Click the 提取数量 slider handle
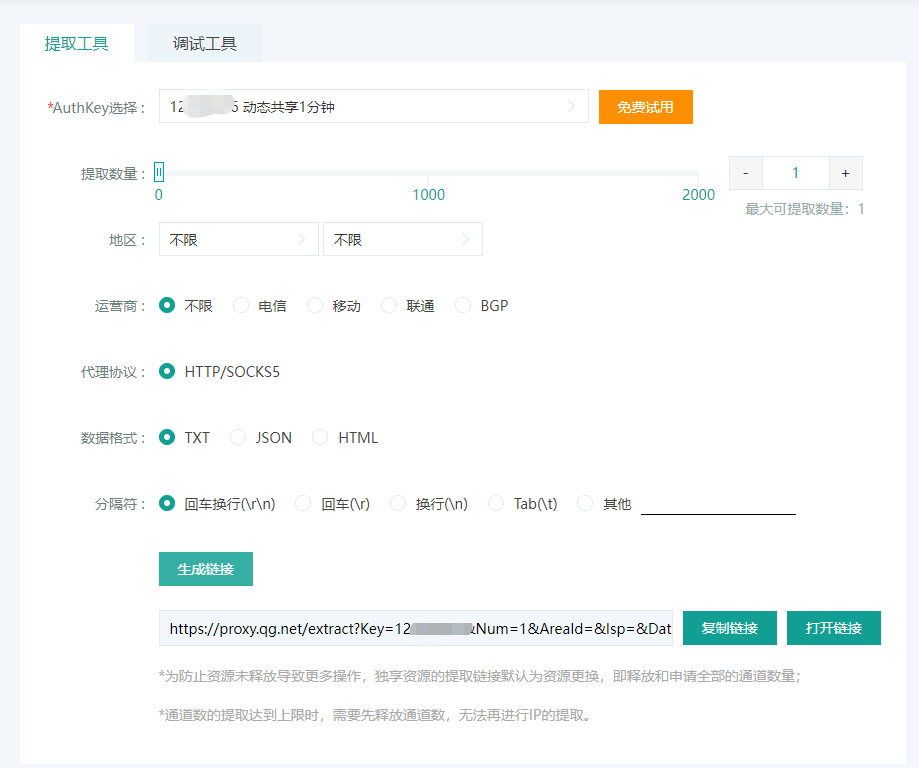 (159, 173)
